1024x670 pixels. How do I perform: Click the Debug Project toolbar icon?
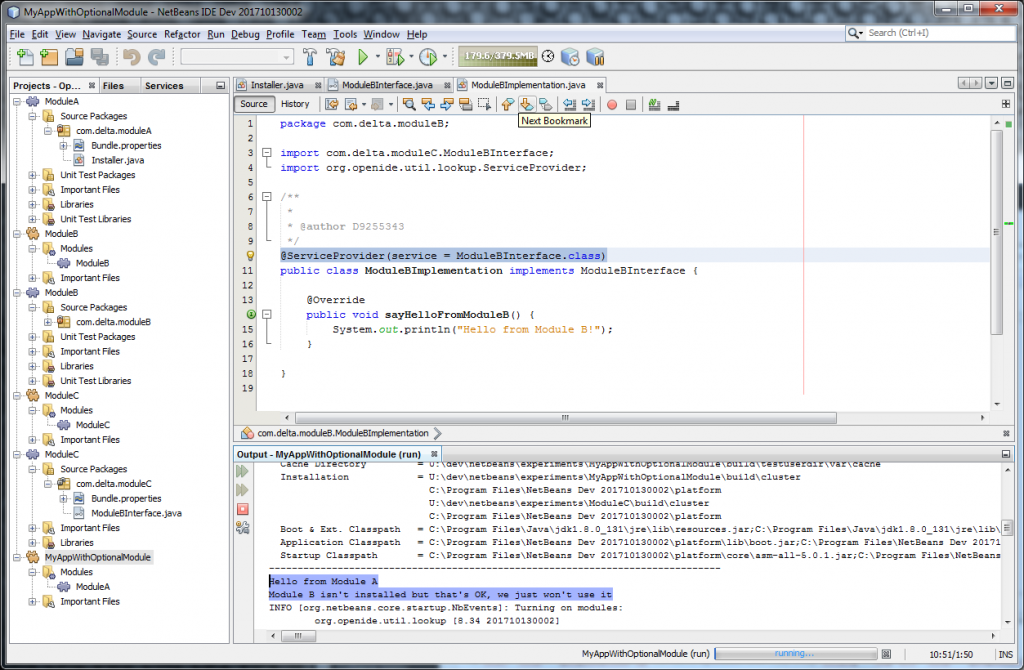pos(395,57)
